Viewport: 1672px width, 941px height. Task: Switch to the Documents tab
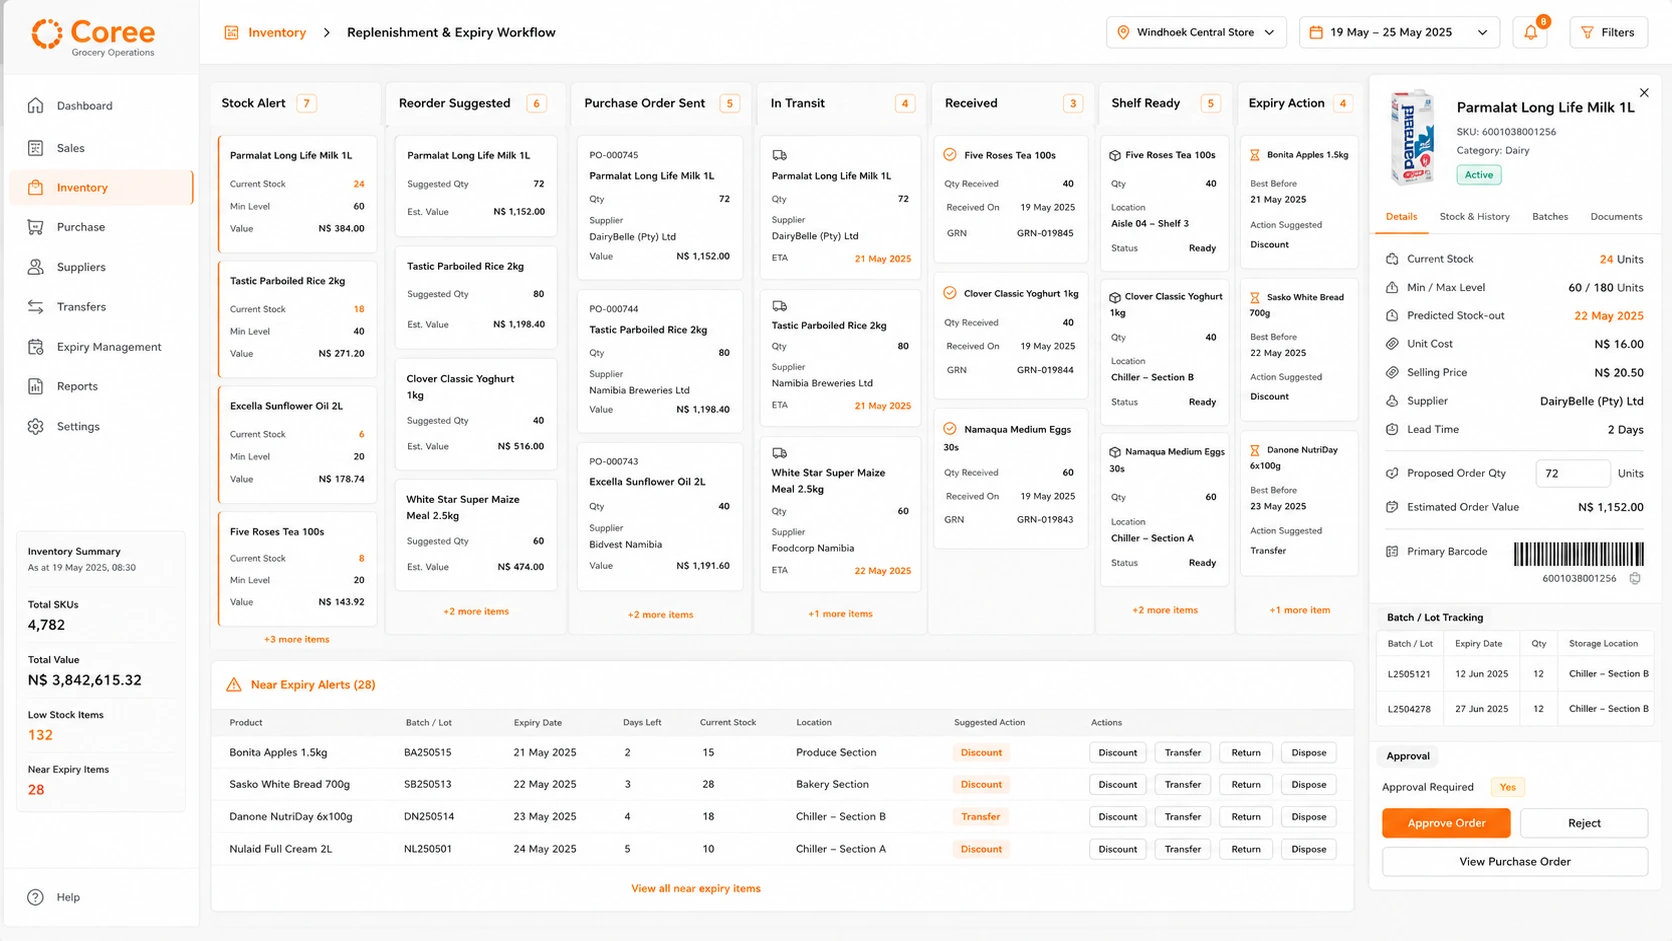tap(1616, 217)
